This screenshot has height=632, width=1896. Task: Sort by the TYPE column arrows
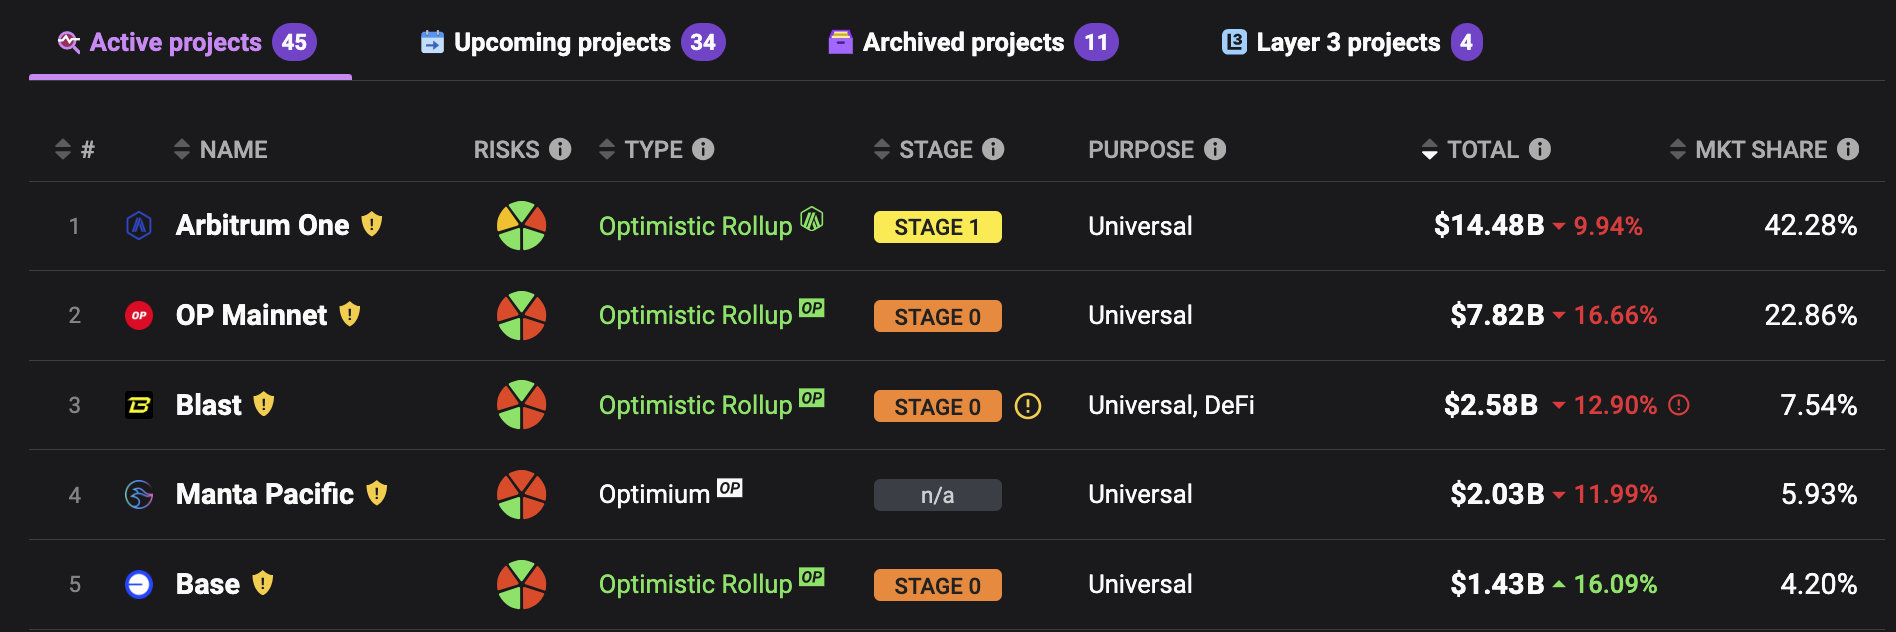(x=606, y=150)
